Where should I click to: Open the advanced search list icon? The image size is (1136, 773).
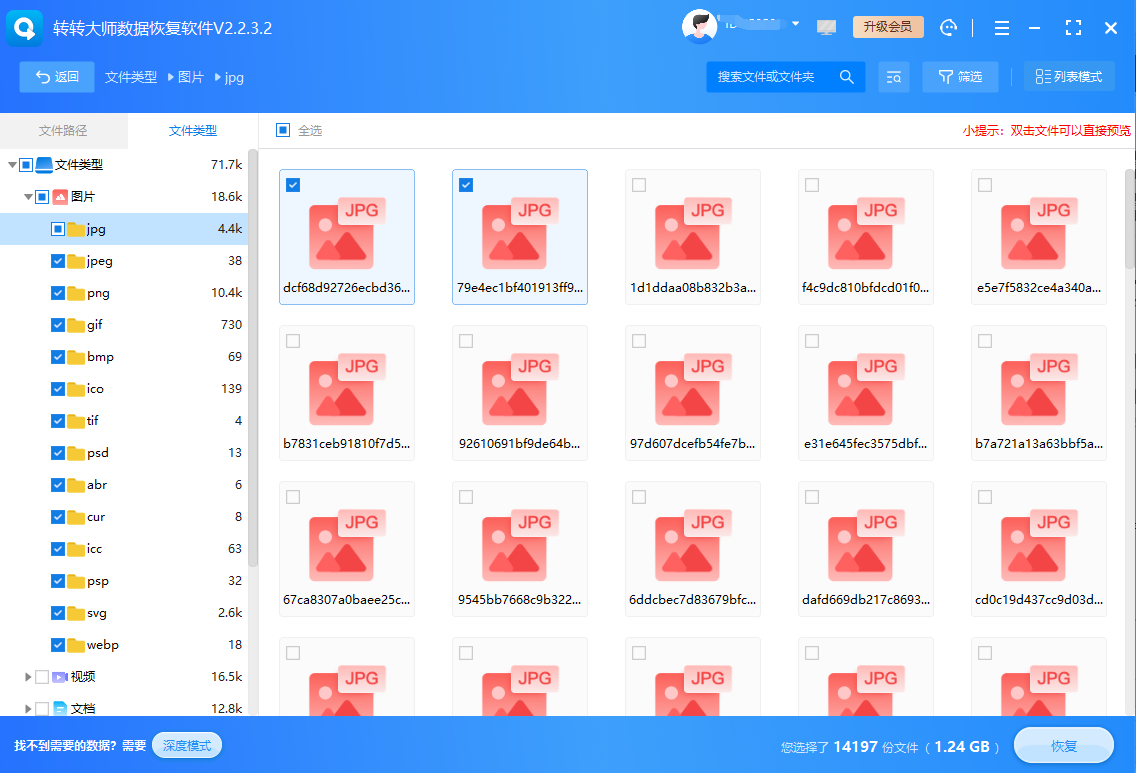[x=893, y=77]
